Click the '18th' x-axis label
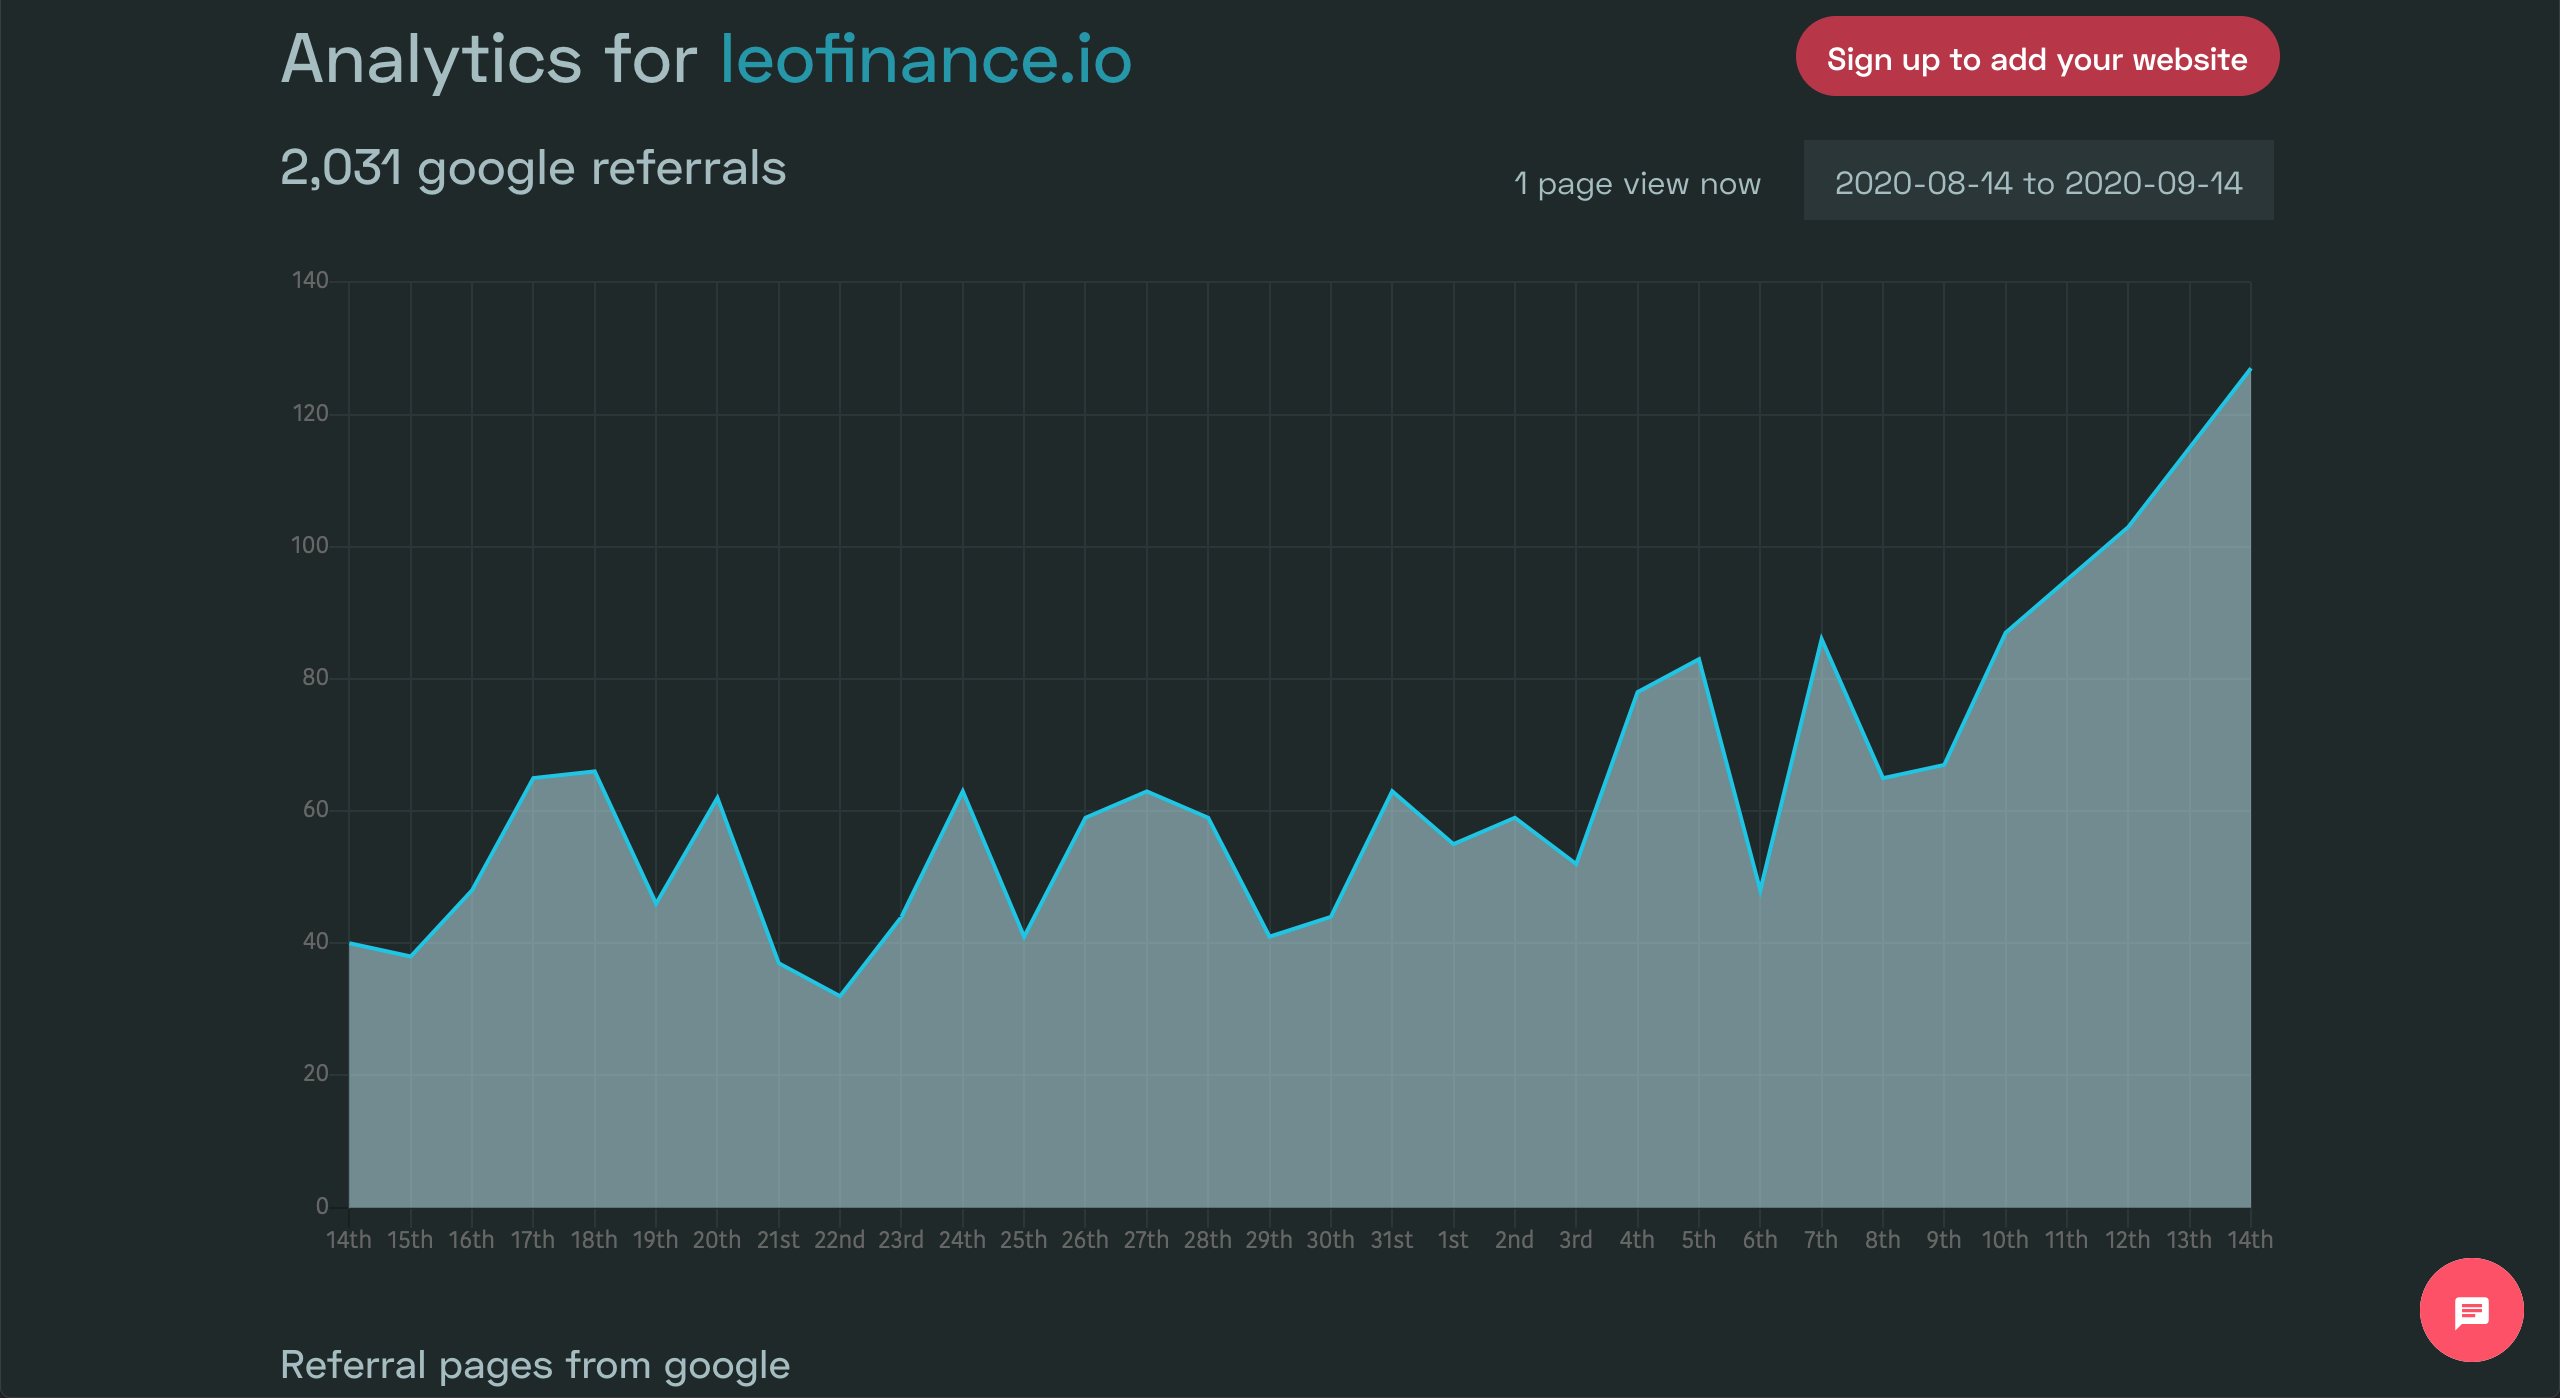2560x1398 pixels. tap(594, 1240)
